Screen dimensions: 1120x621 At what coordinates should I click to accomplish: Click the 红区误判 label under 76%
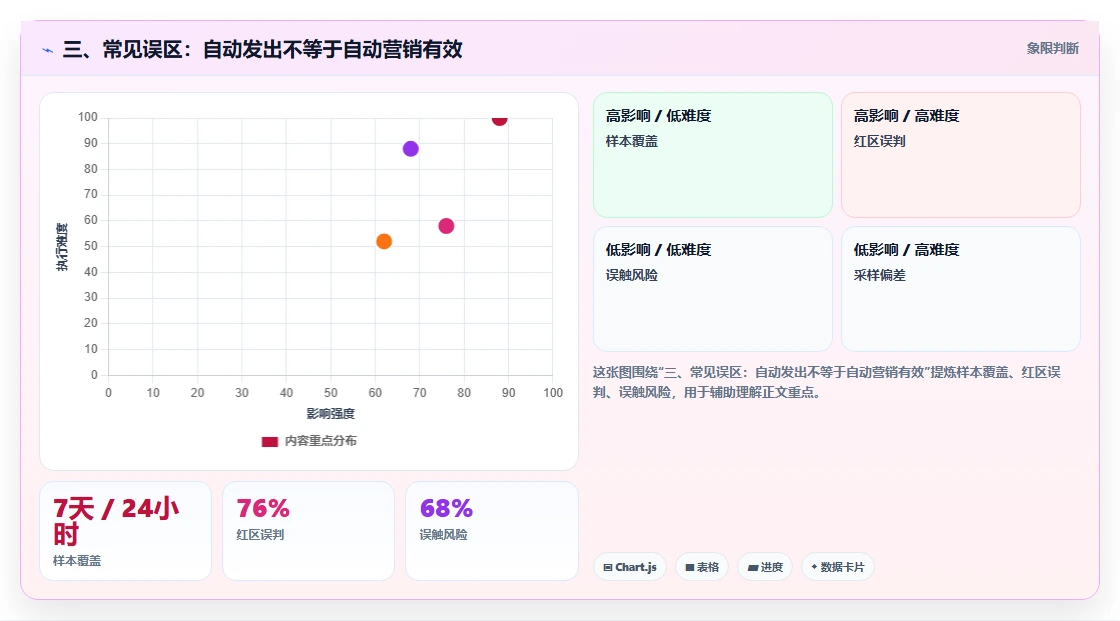[x=260, y=535]
